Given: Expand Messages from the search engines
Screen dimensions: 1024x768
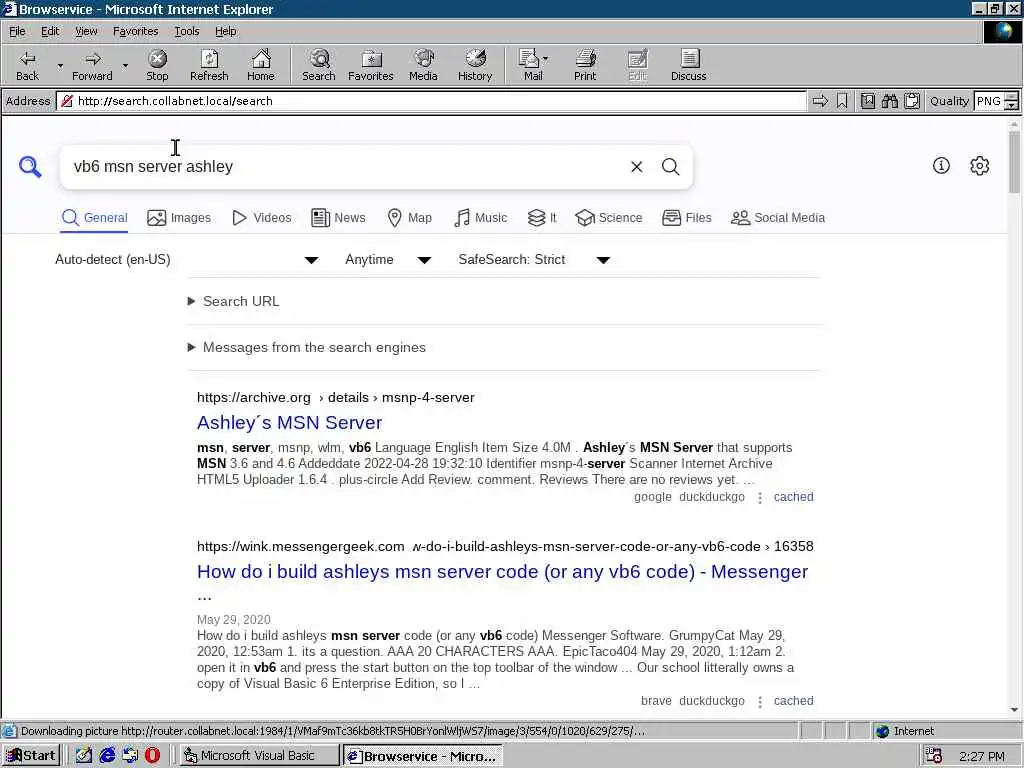Looking at the screenshot, I should (x=307, y=347).
